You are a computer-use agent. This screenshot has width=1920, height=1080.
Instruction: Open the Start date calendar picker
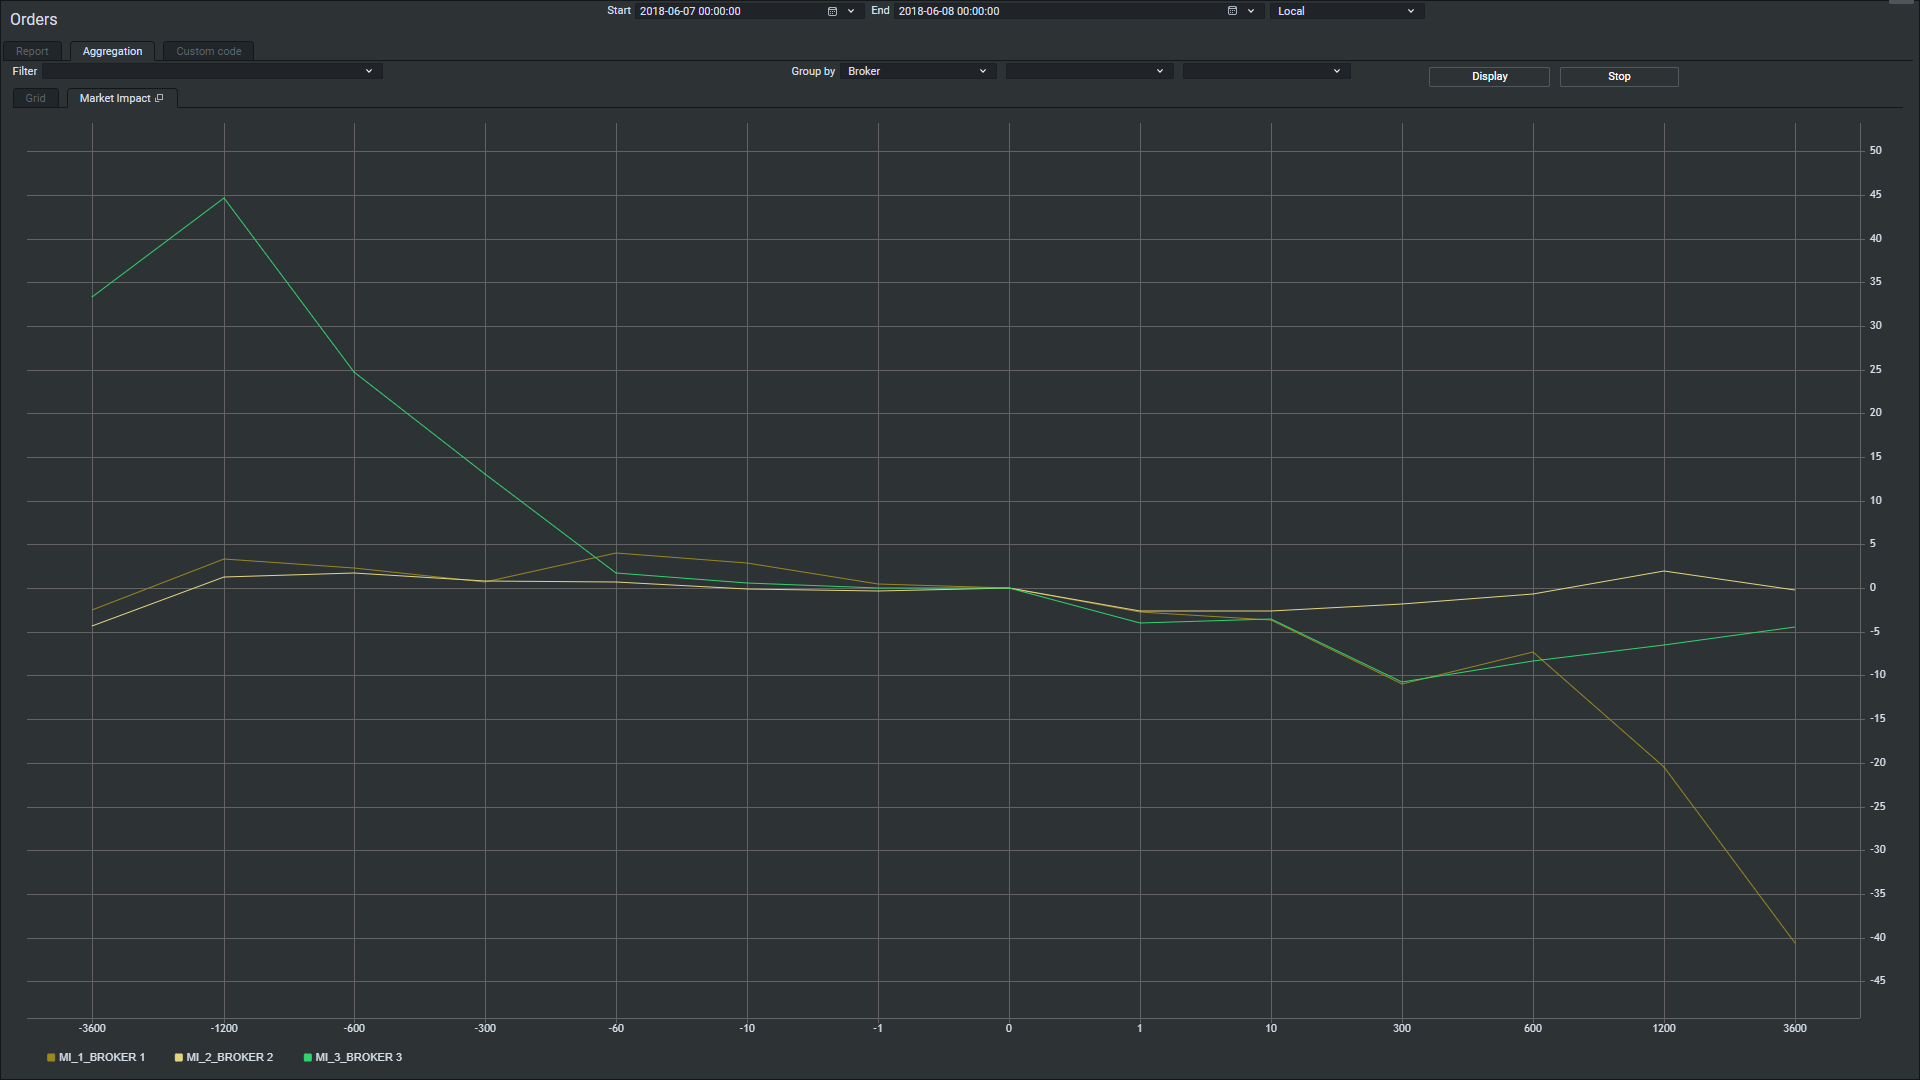coord(832,11)
